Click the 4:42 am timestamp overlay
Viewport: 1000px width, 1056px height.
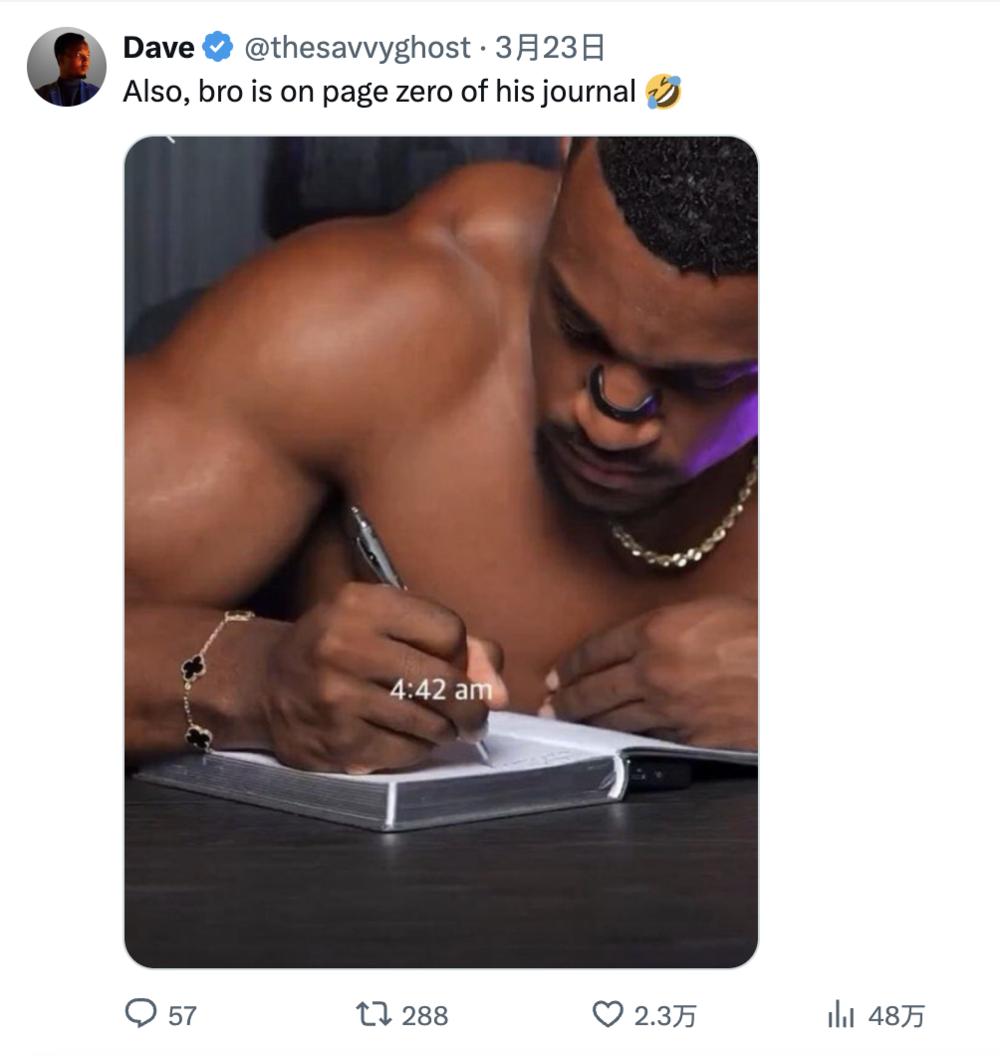coord(441,690)
